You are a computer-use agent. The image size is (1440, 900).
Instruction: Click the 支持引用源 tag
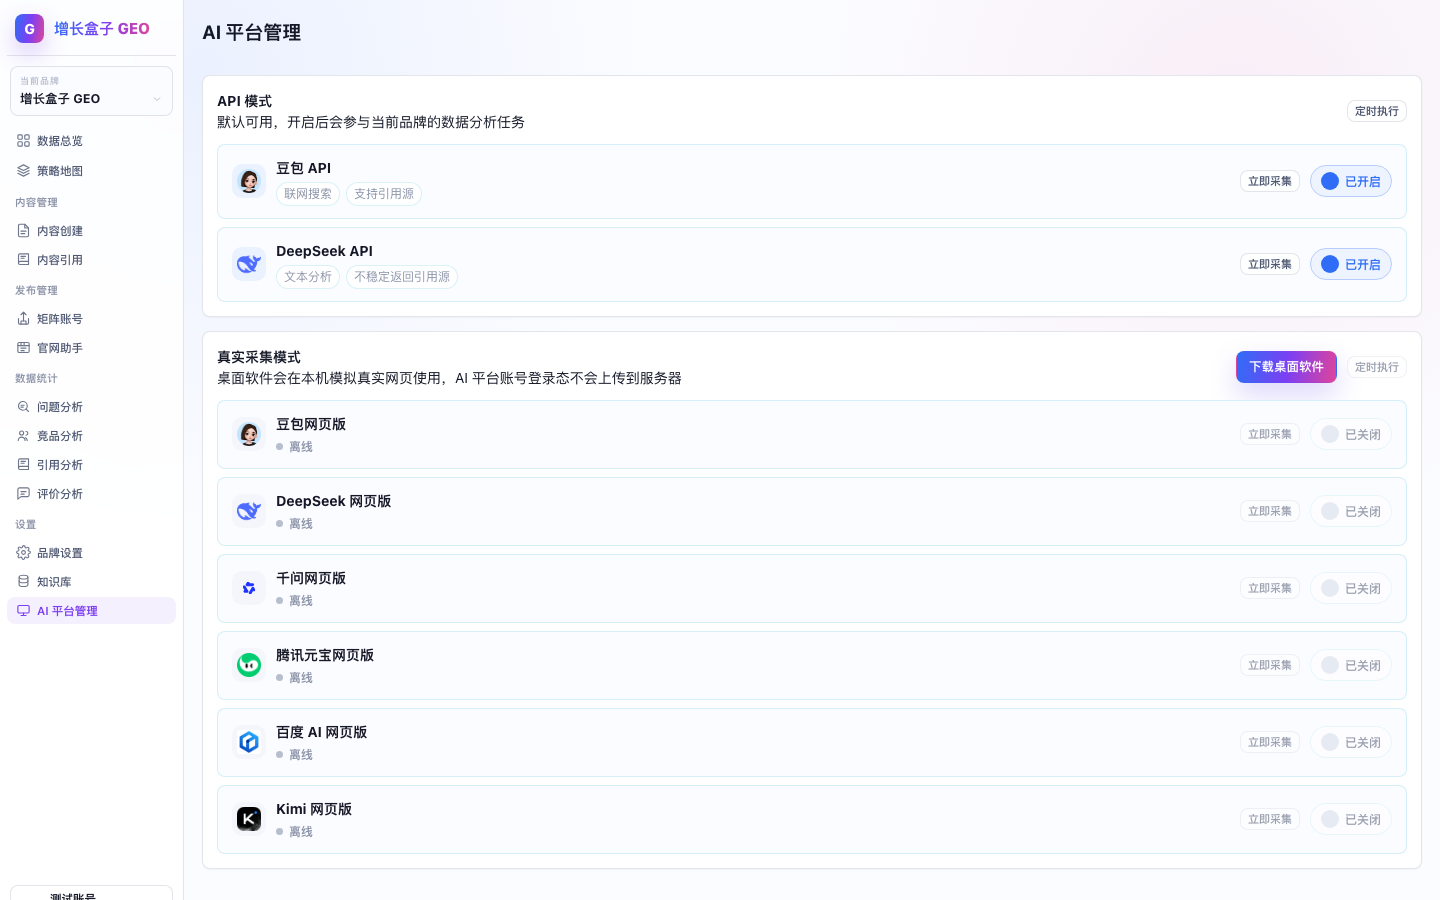(x=384, y=194)
